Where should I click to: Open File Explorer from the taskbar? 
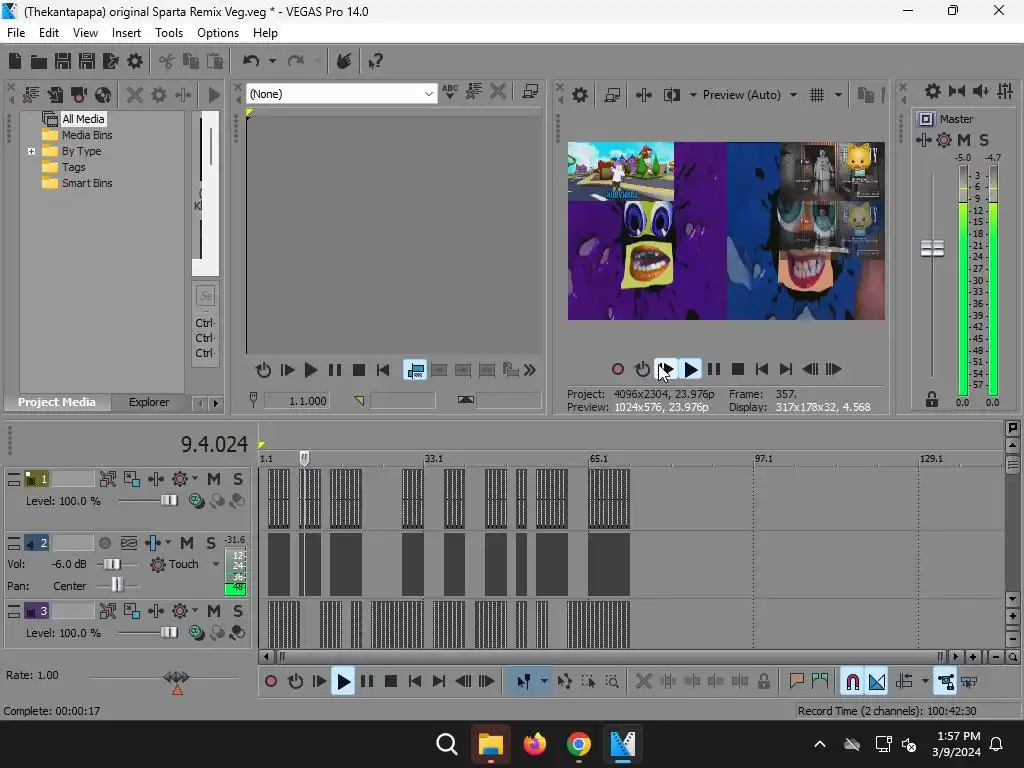click(490, 744)
